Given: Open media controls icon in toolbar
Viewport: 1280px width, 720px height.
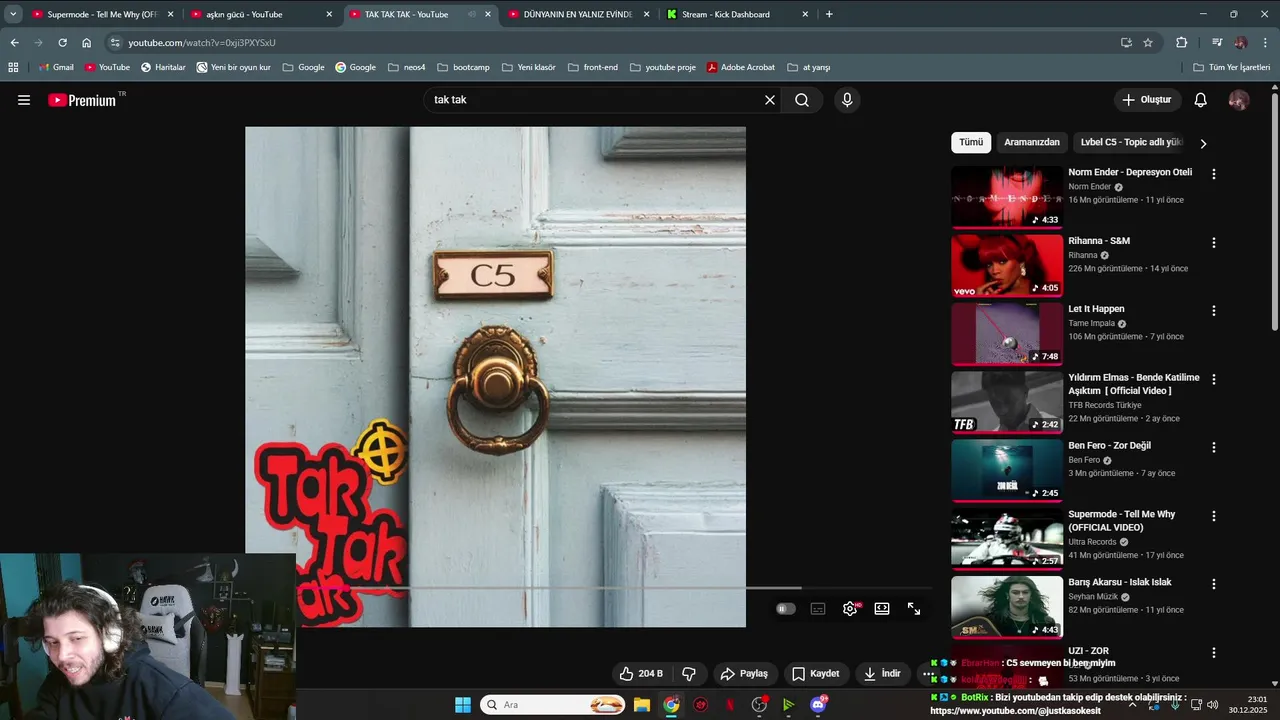Looking at the screenshot, I should click(1216, 43).
